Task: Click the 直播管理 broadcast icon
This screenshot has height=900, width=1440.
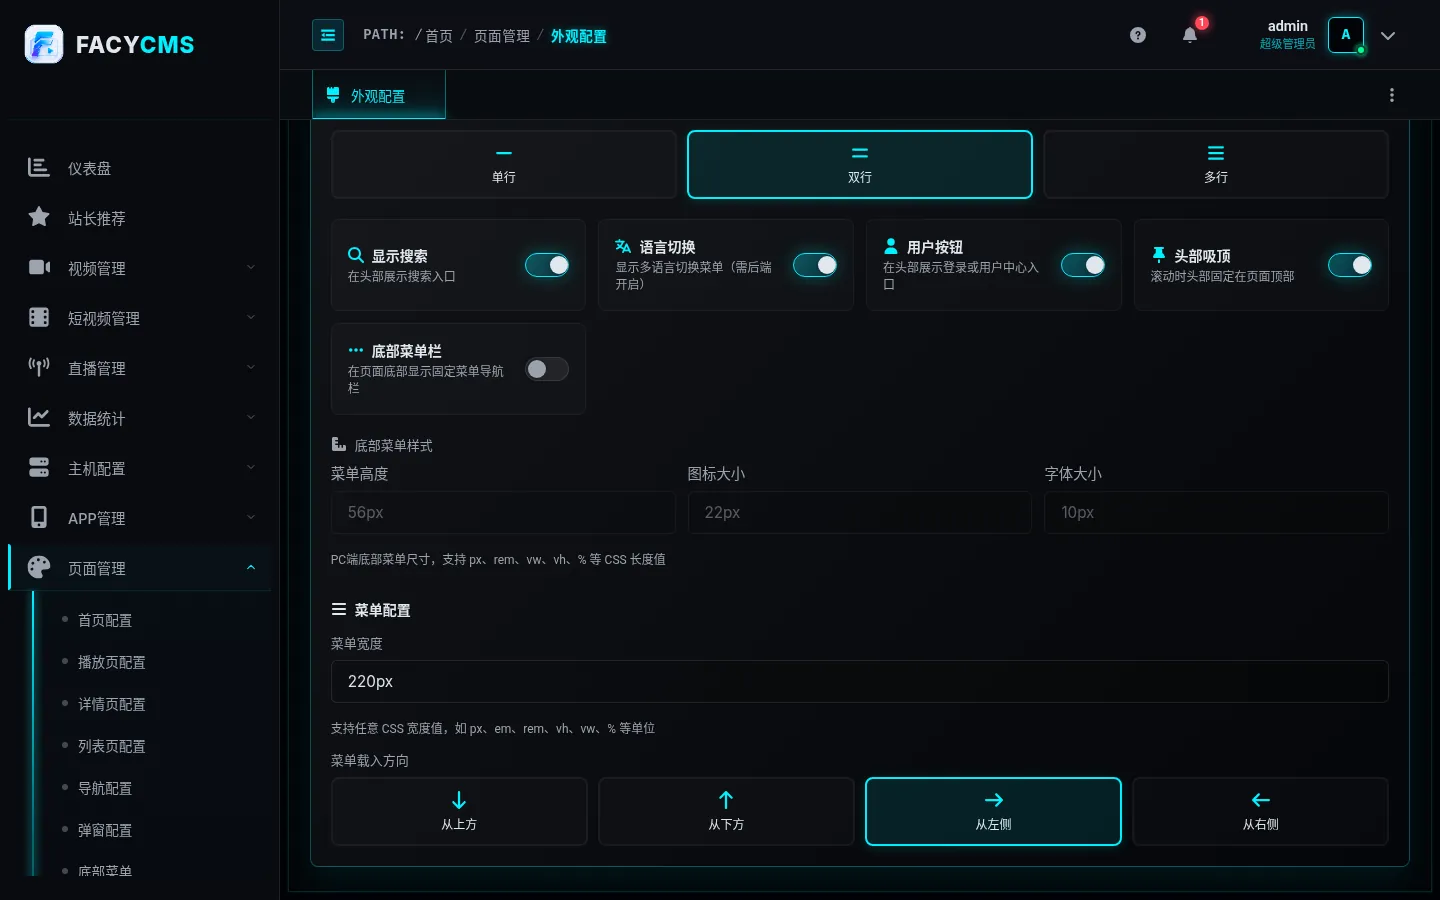Action: coord(39,367)
